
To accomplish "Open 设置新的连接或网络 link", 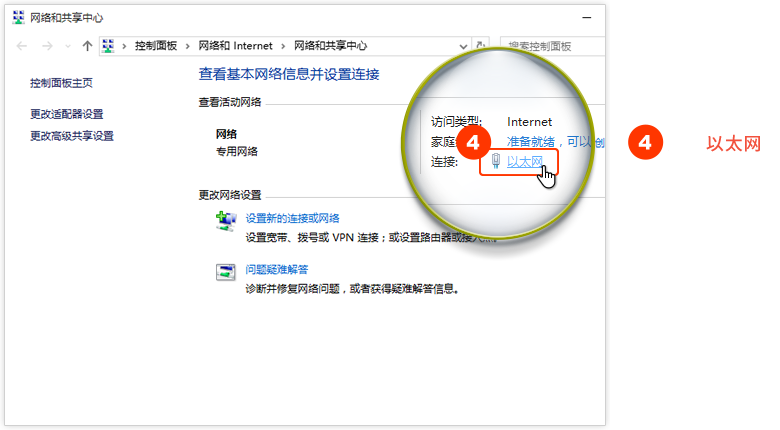I will coord(292,218).
